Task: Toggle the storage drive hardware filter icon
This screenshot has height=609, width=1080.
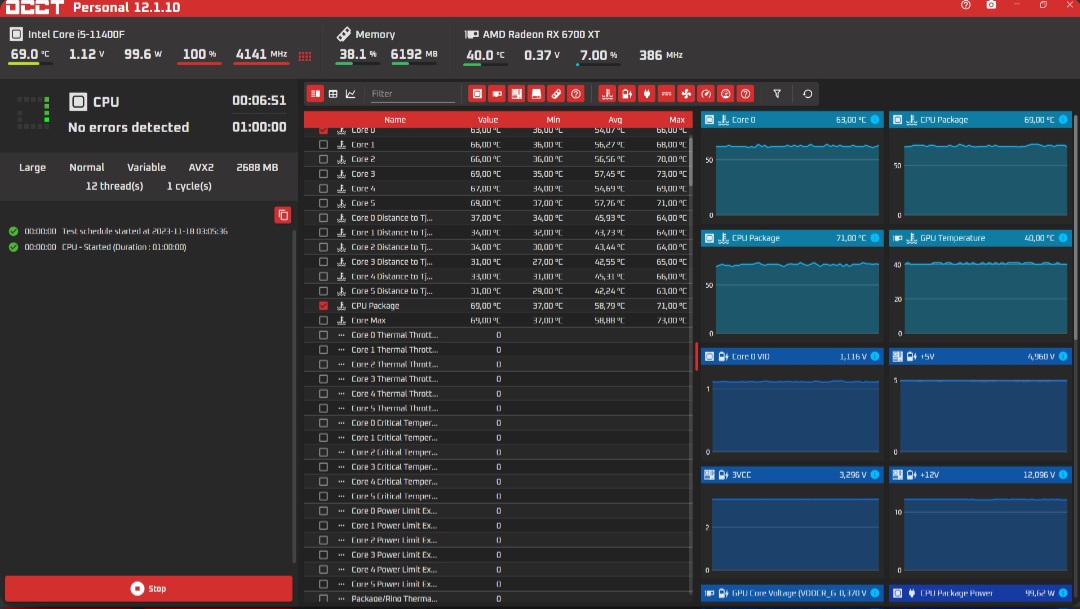Action: 537,94
